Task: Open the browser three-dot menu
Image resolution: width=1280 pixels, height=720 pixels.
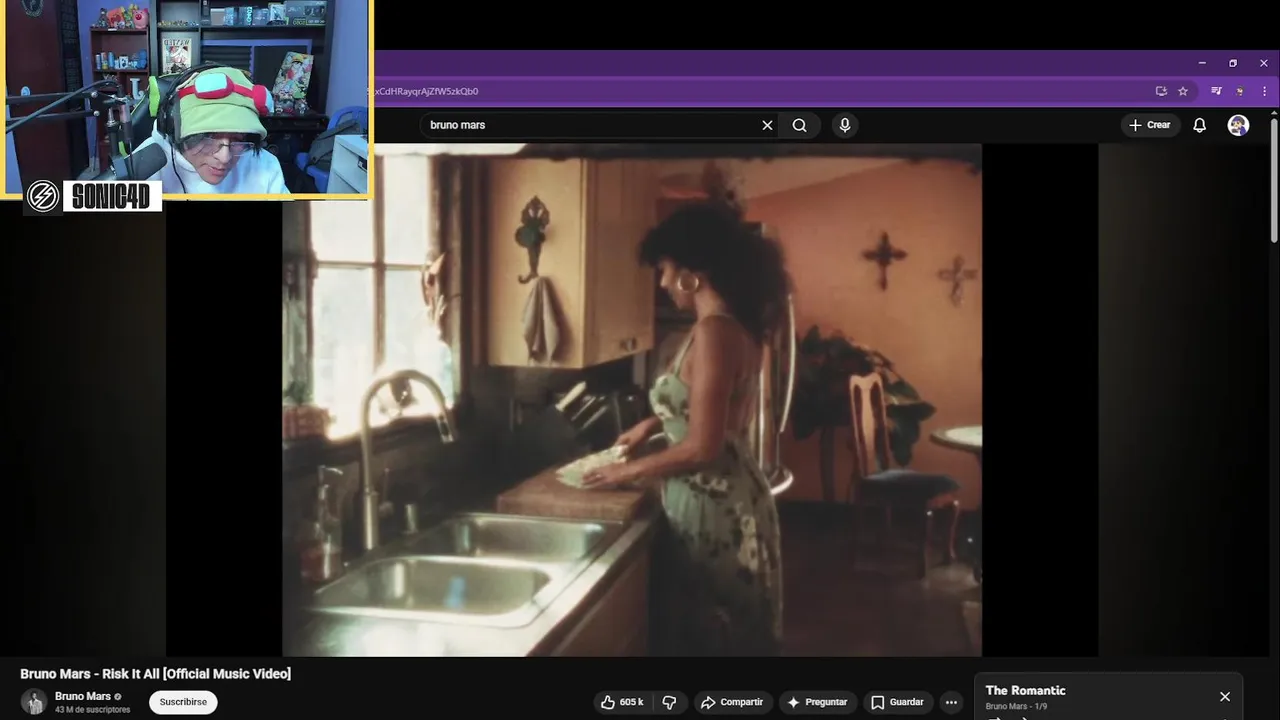Action: (x=1263, y=91)
